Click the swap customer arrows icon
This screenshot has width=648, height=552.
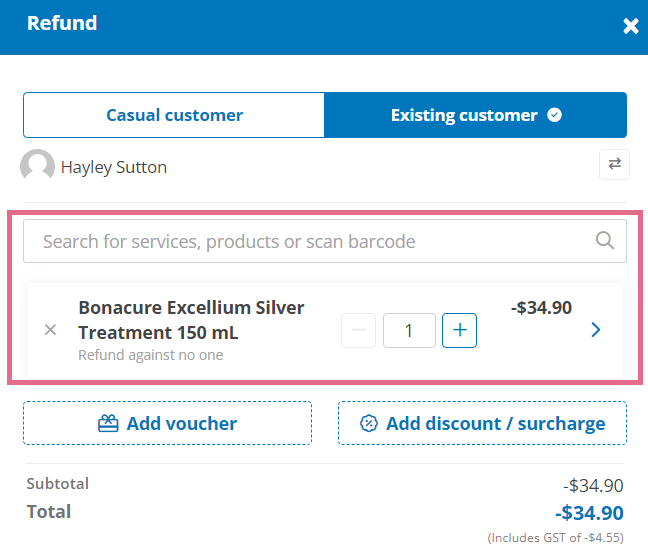(x=614, y=164)
